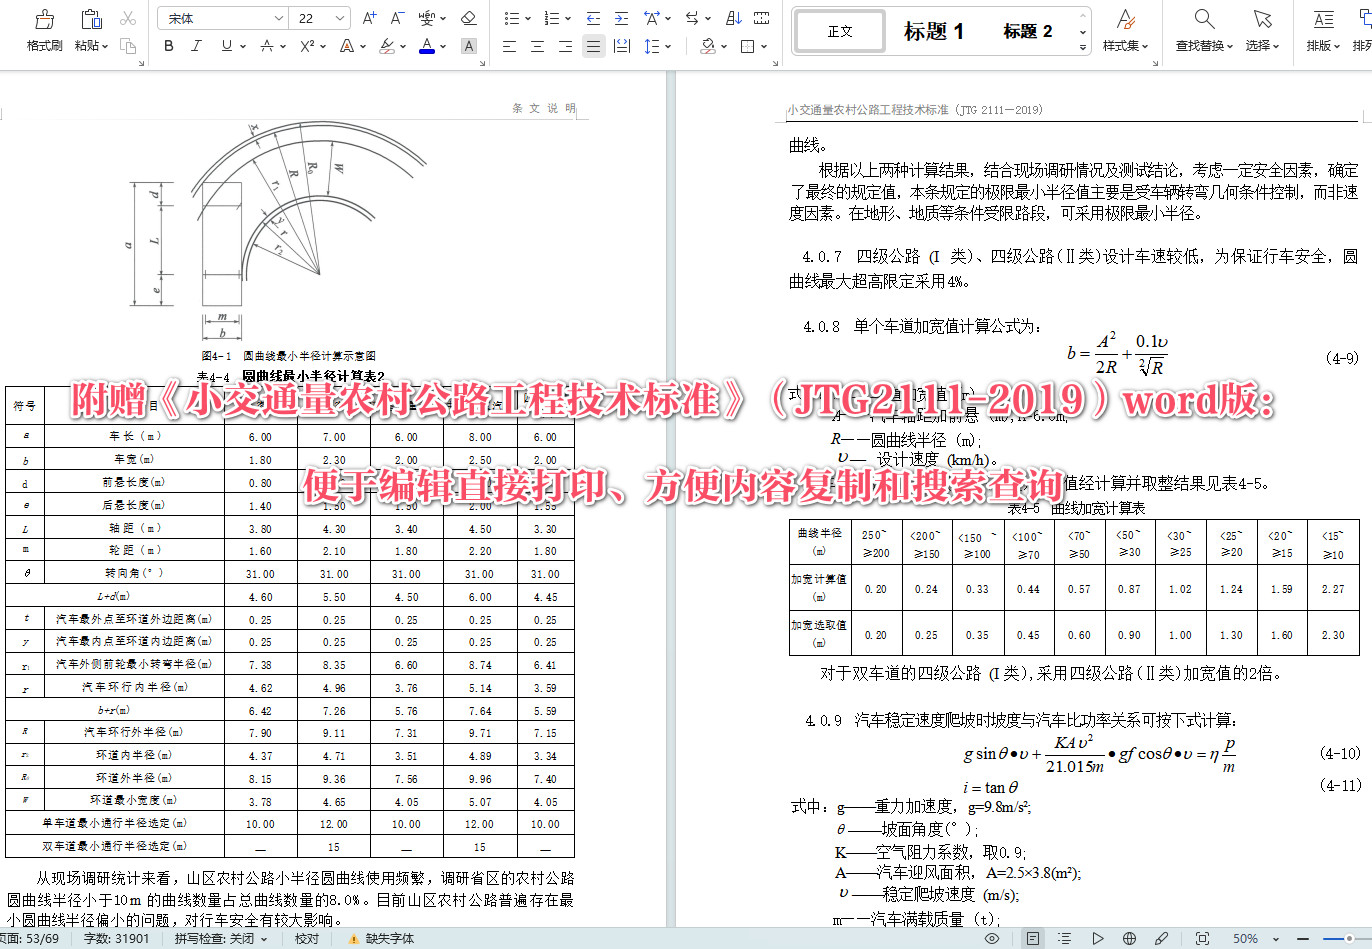Screen dimensions: 1372x949
Task: Click the 校对 proofreading button in status bar
Action: click(x=306, y=940)
